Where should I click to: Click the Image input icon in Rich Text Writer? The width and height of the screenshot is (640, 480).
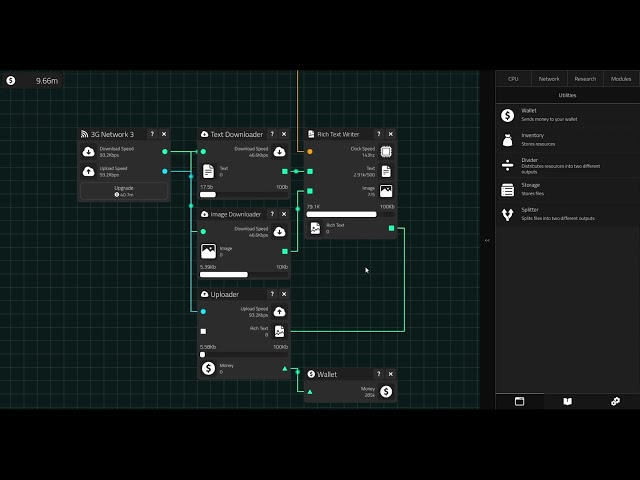tap(386, 191)
